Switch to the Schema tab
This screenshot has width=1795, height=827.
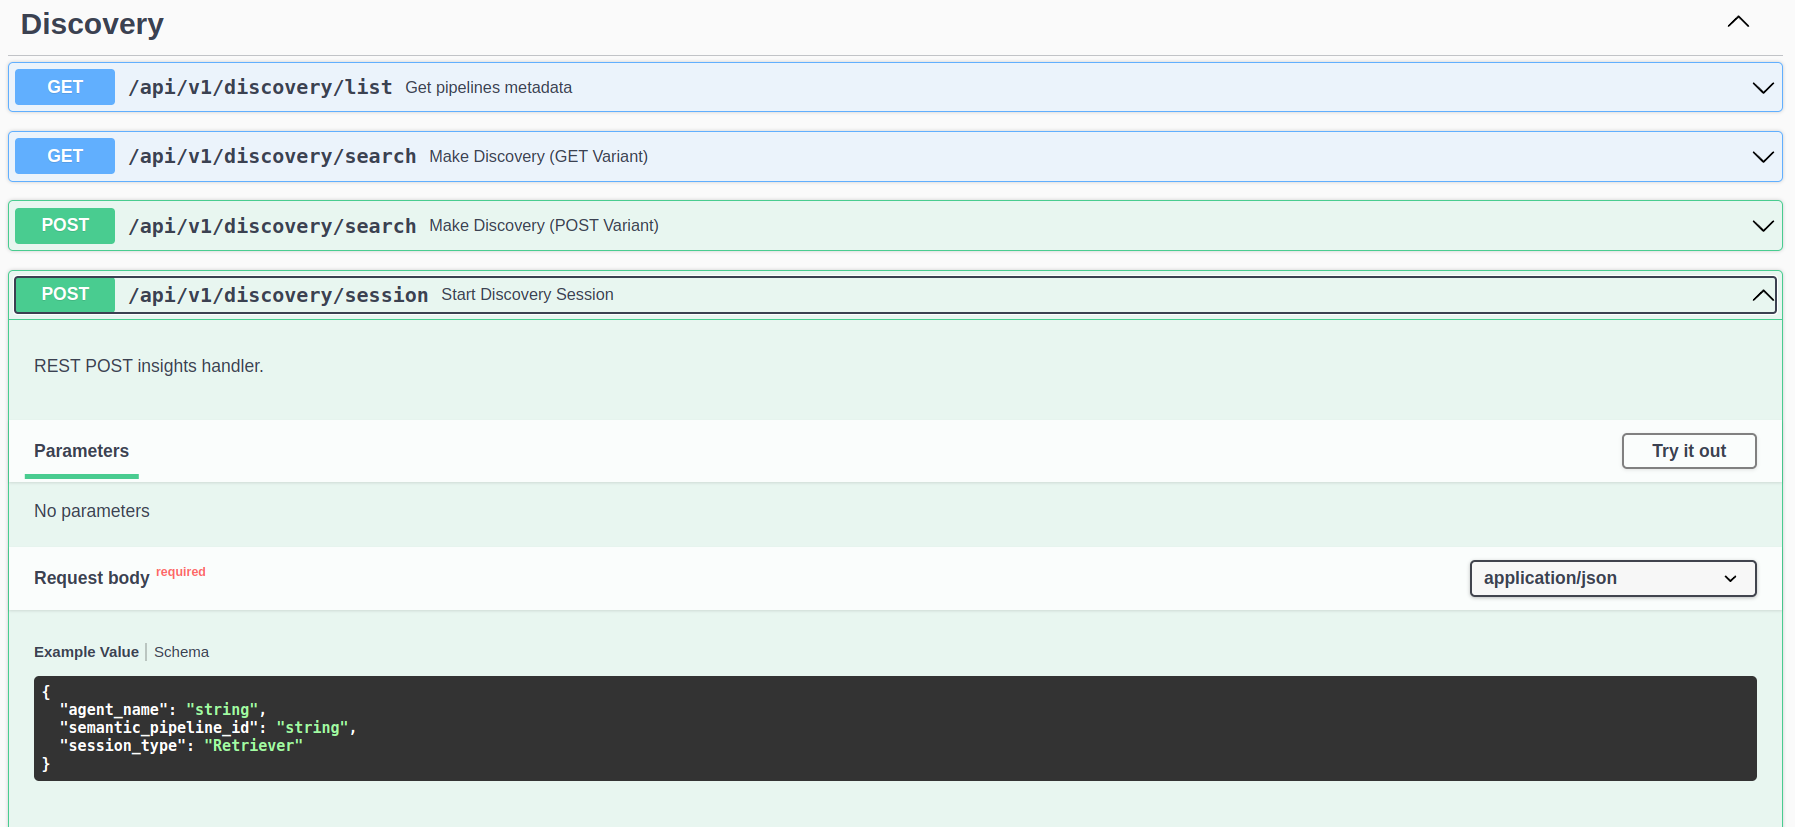pyautogui.click(x=181, y=652)
